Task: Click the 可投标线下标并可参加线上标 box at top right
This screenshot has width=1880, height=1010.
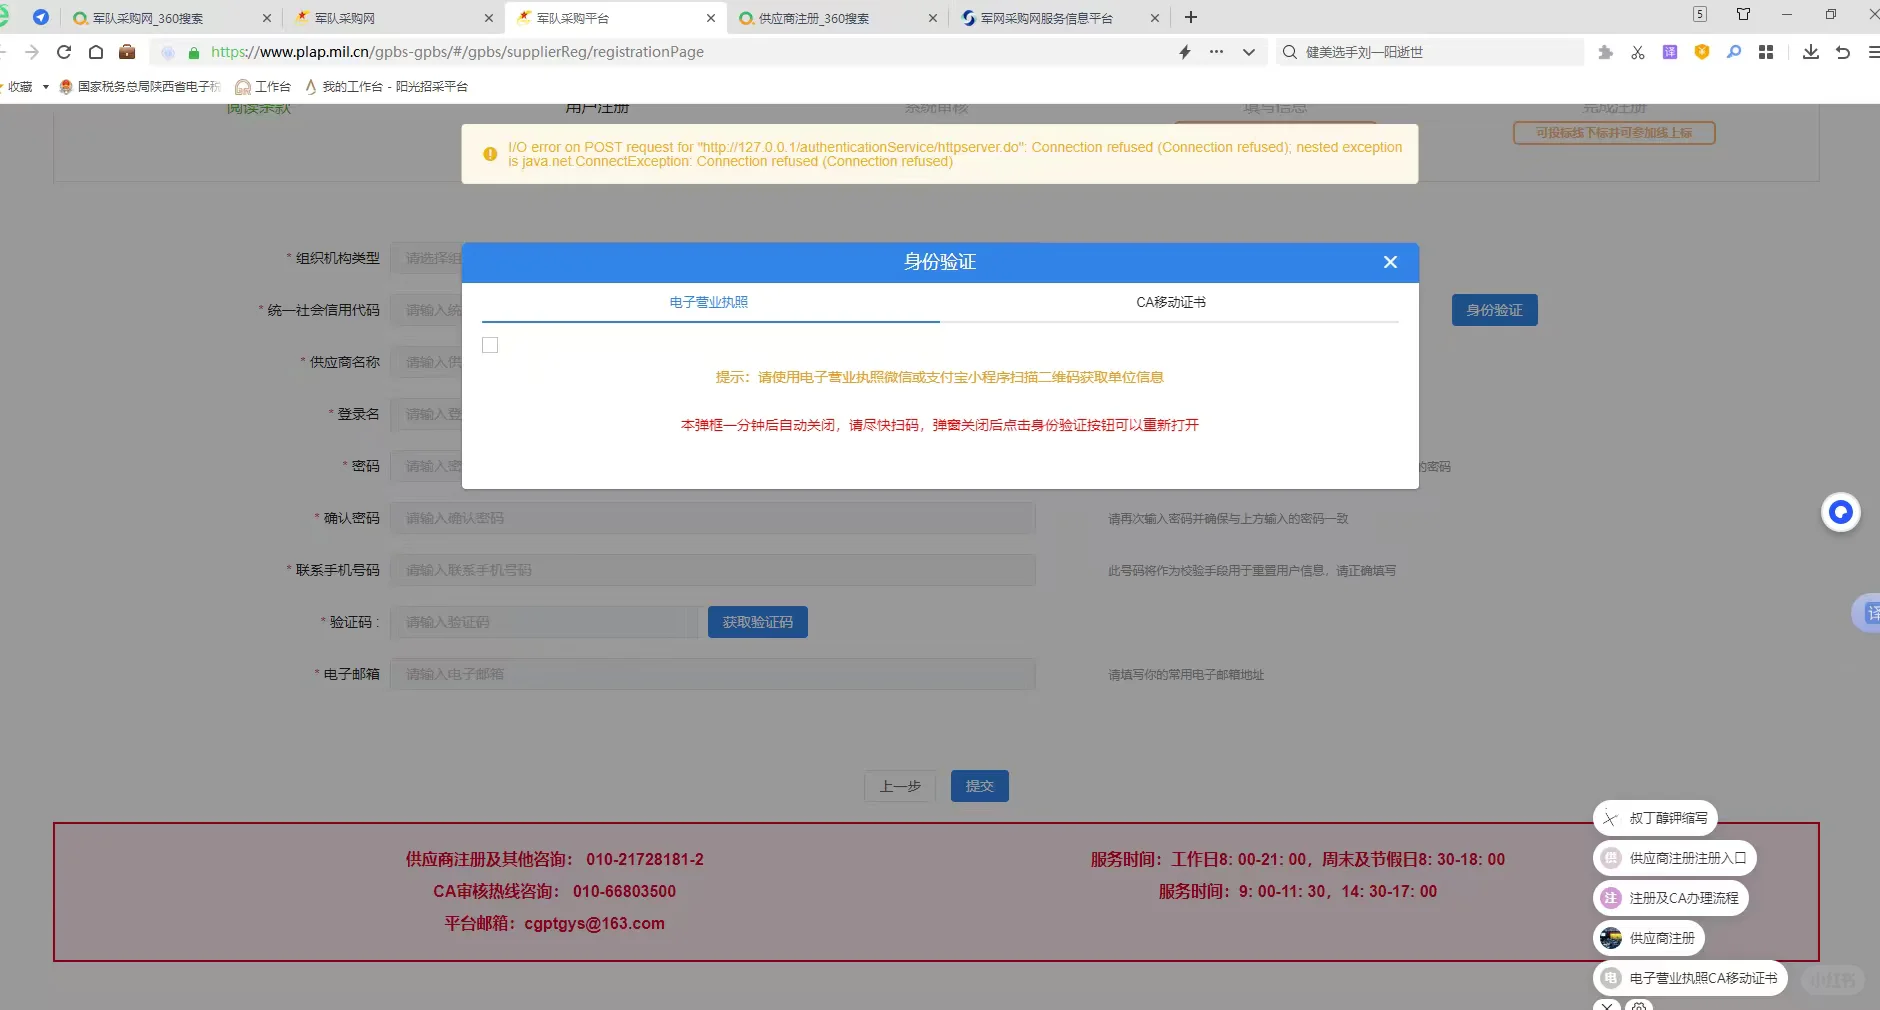Action: tap(1614, 133)
